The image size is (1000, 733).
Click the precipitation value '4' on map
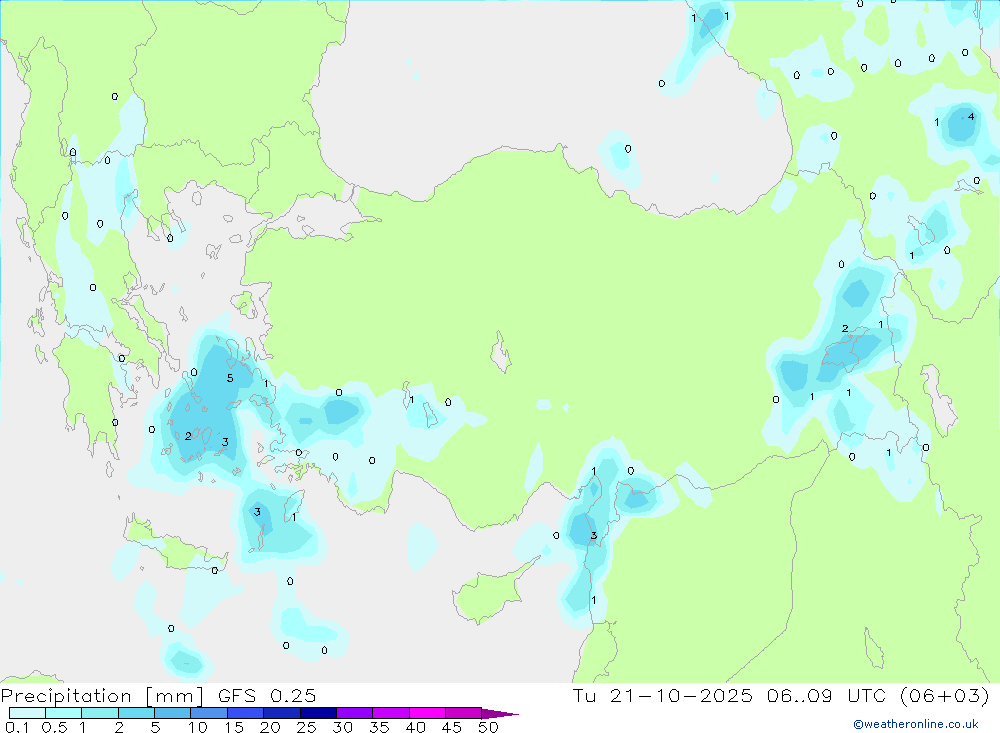[x=971, y=116]
